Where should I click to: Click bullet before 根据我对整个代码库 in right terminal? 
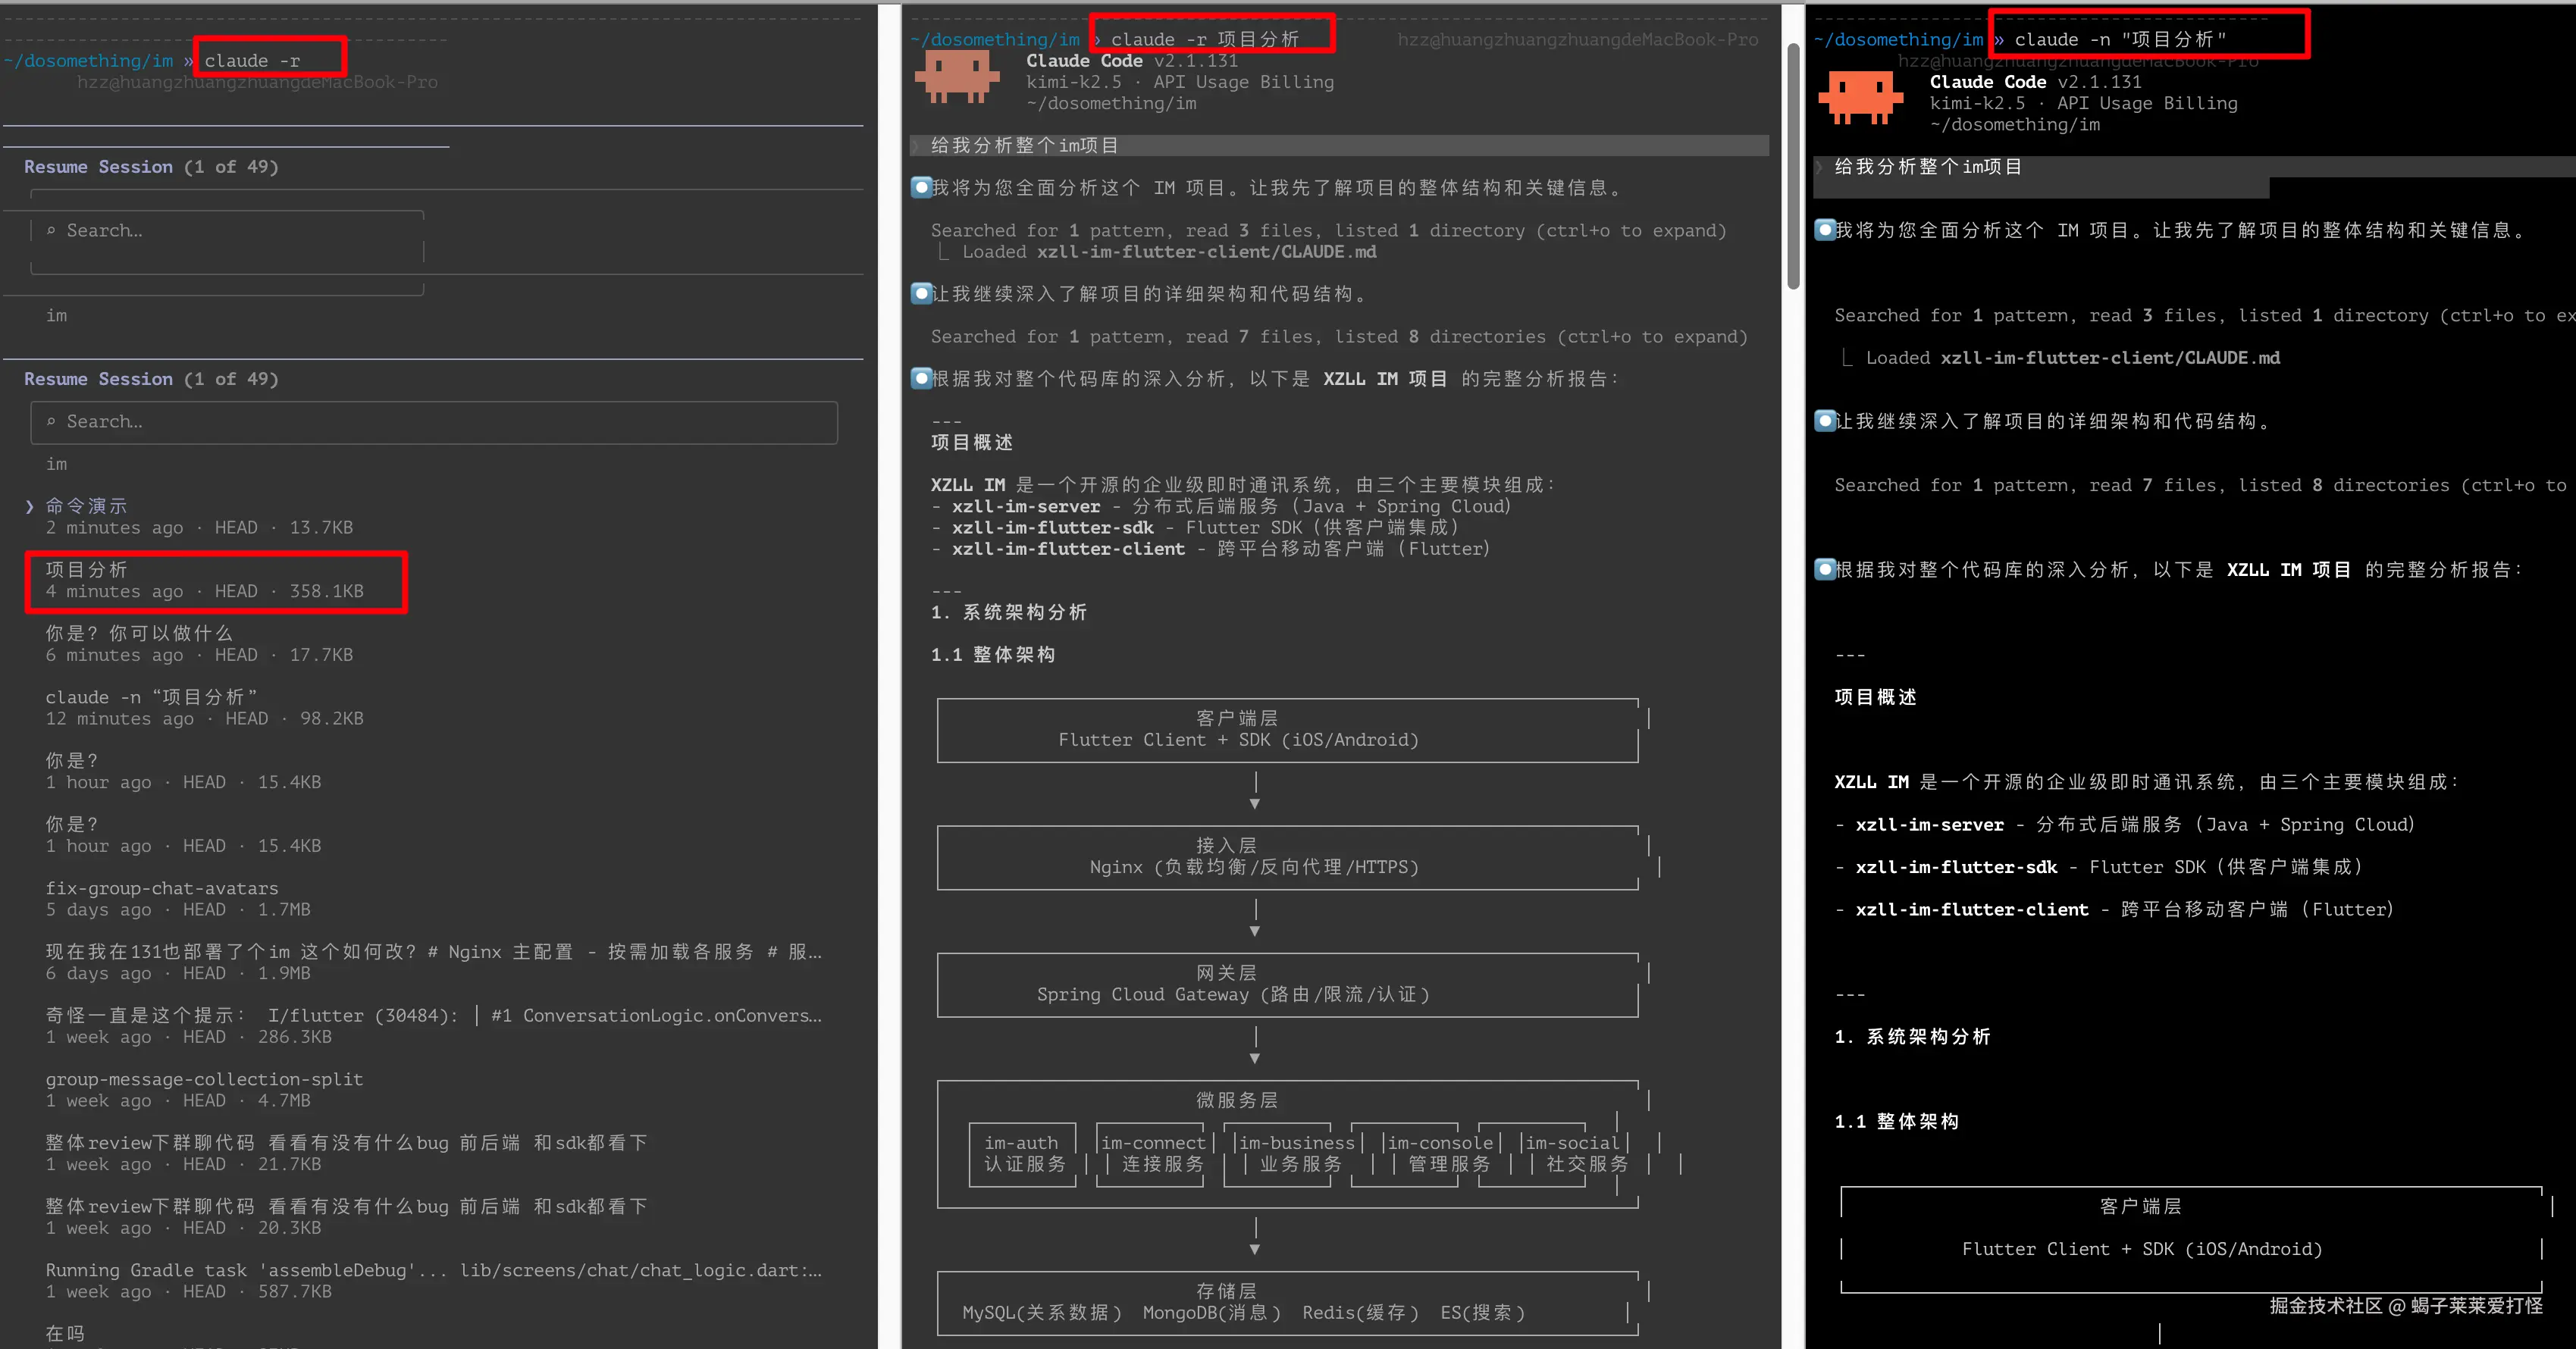[1825, 569]
